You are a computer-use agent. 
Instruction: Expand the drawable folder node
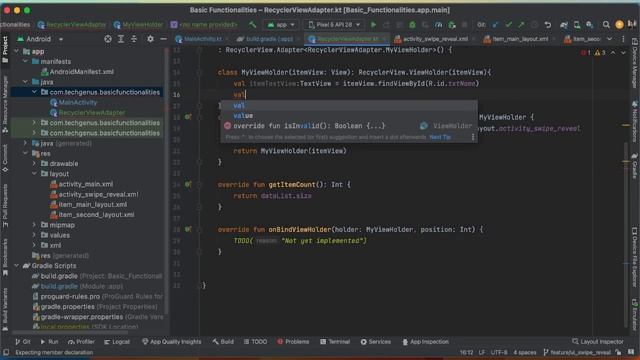(34, 163)
